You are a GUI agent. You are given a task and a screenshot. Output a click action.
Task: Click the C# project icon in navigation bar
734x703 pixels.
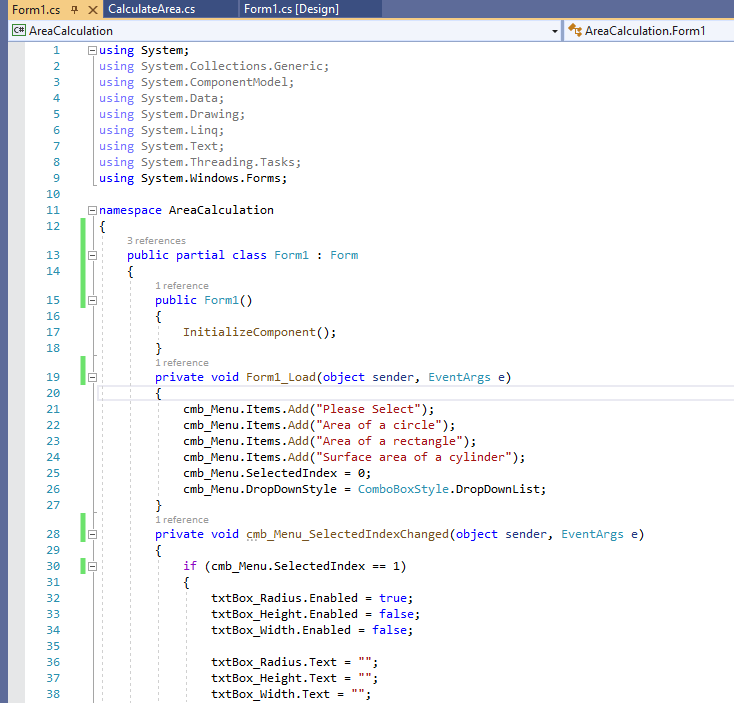tap(19, 30)
